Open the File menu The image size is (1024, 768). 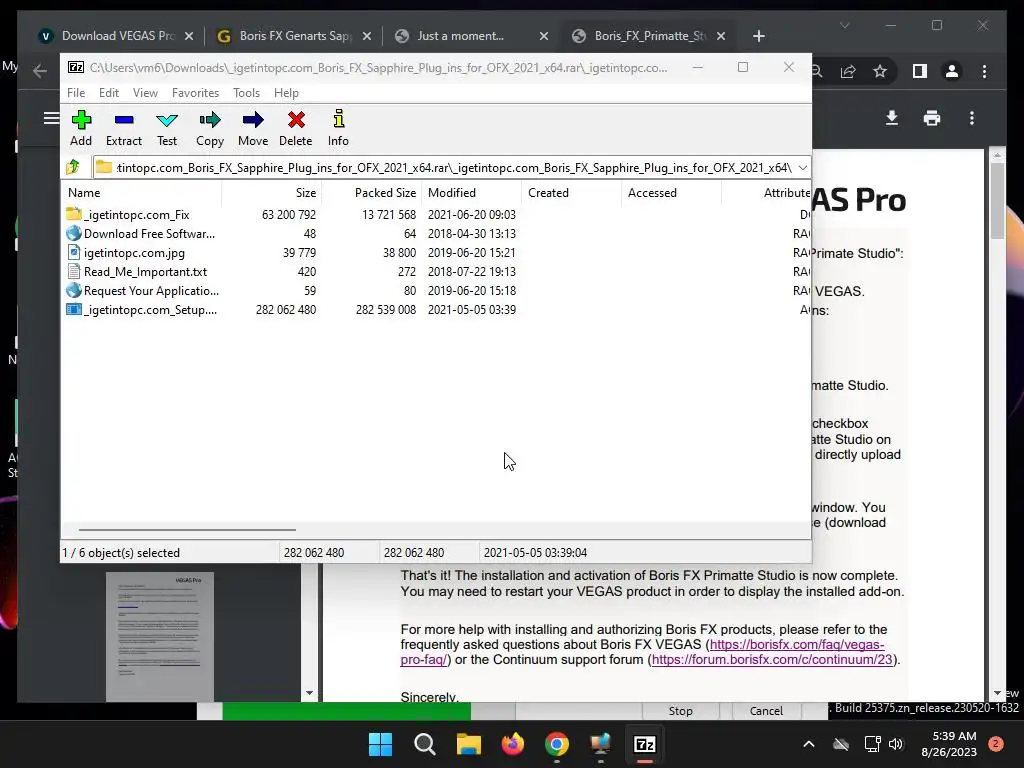76,93
